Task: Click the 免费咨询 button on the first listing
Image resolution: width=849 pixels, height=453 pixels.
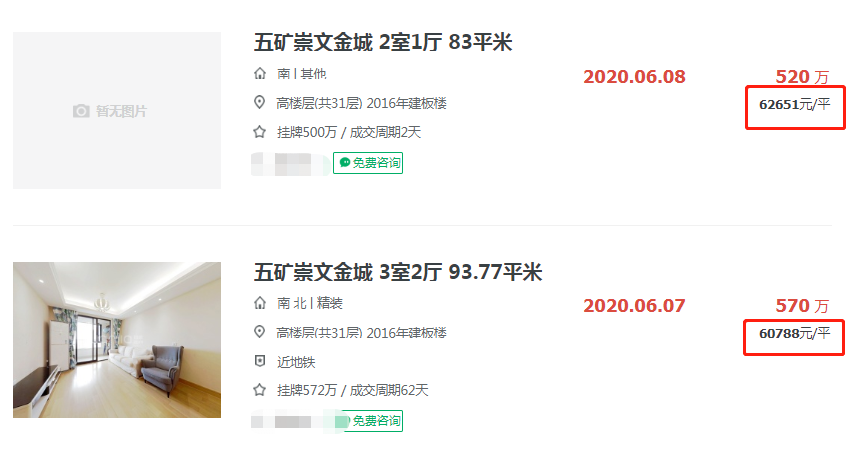Action: [368, 163]
